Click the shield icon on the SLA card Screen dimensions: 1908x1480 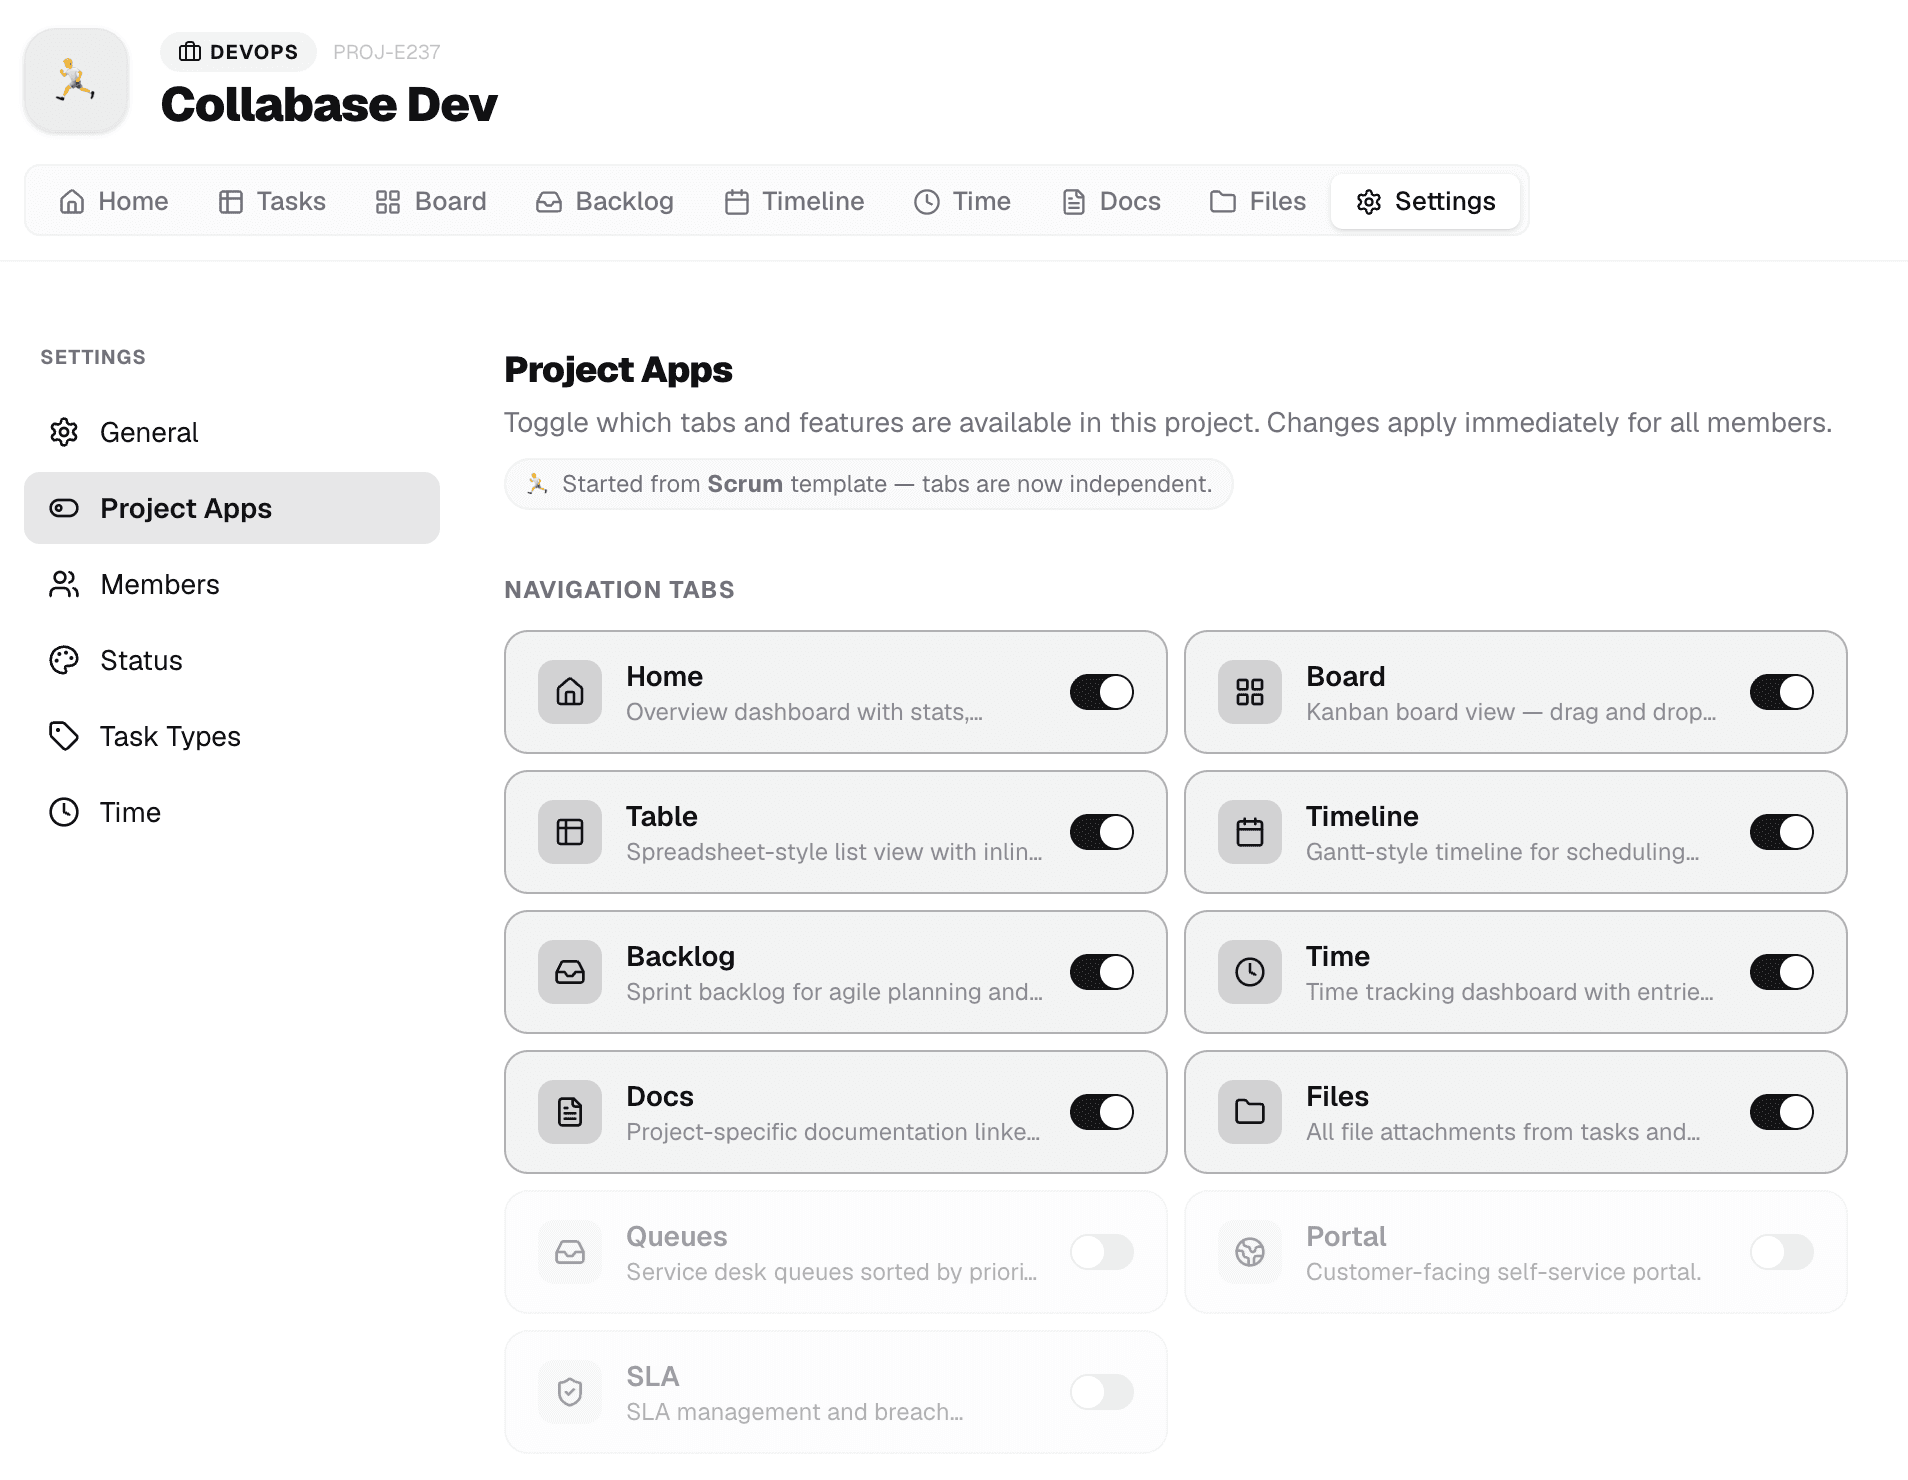coord(570,1392)
